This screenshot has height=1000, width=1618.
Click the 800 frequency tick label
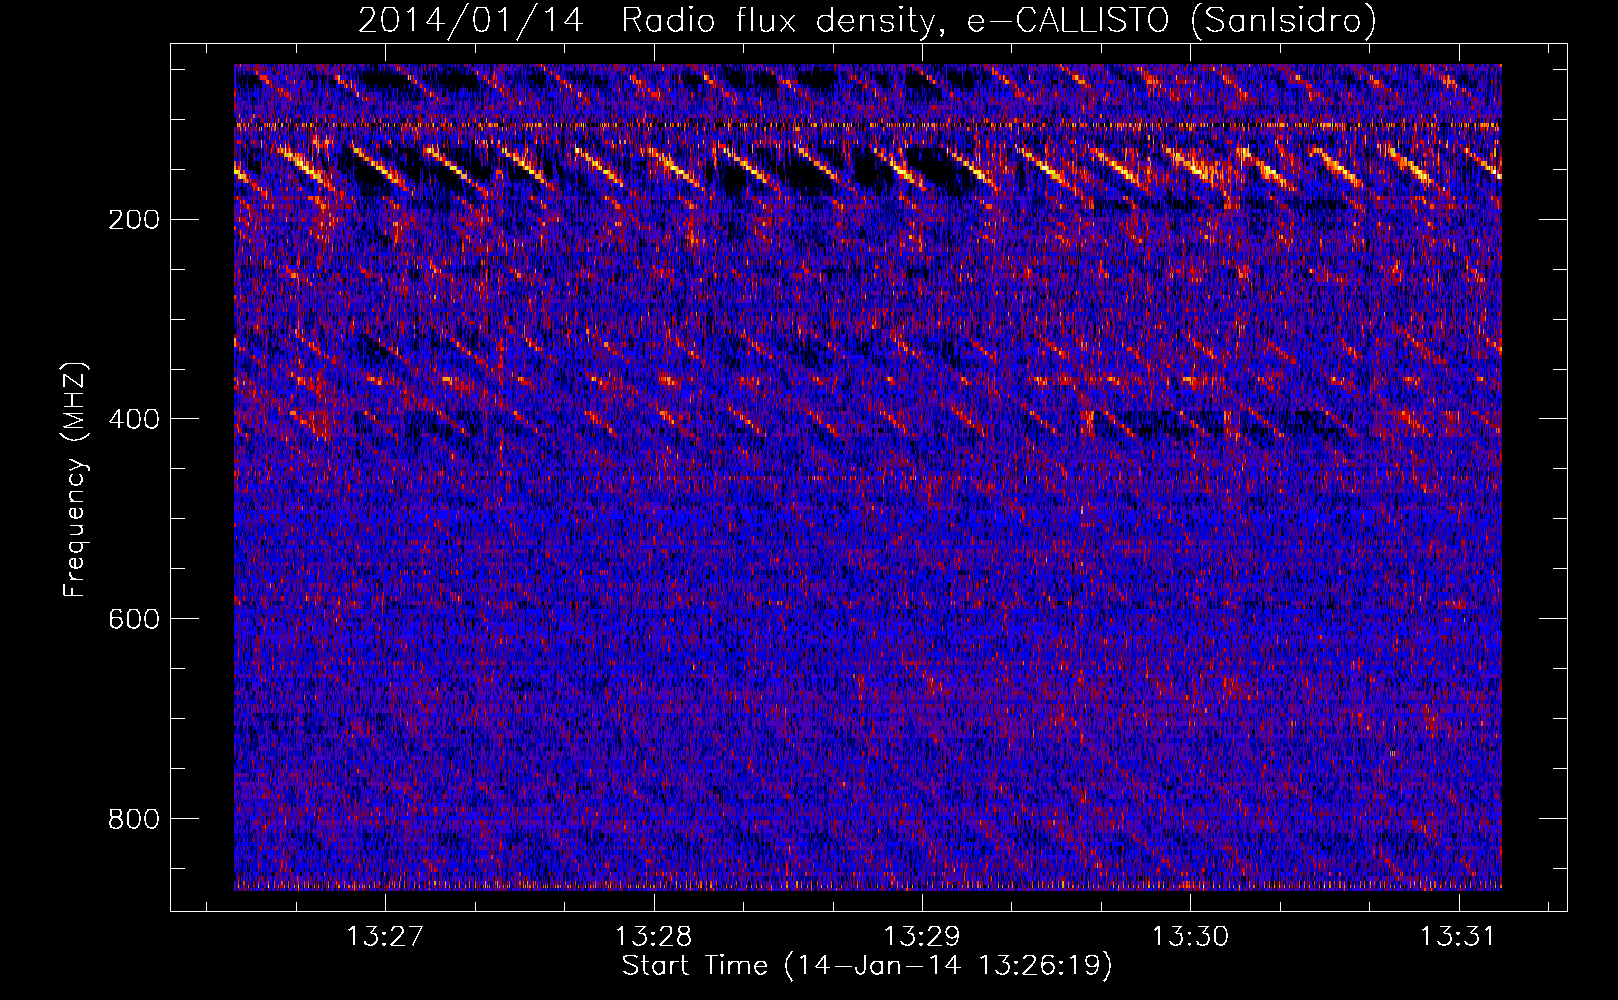(134, 819)
